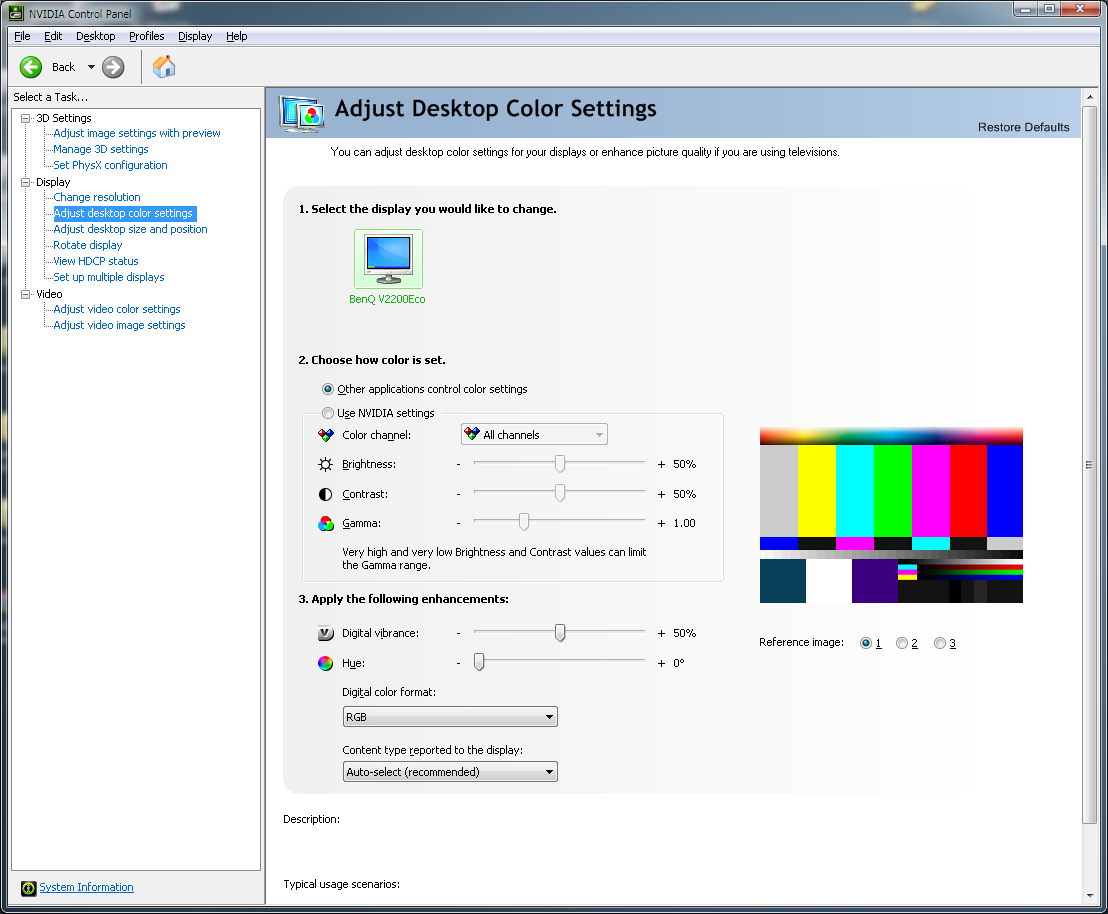
Task: Select the BenQ V2200Eco monitor icon
Action: click(x=388, y=259)
